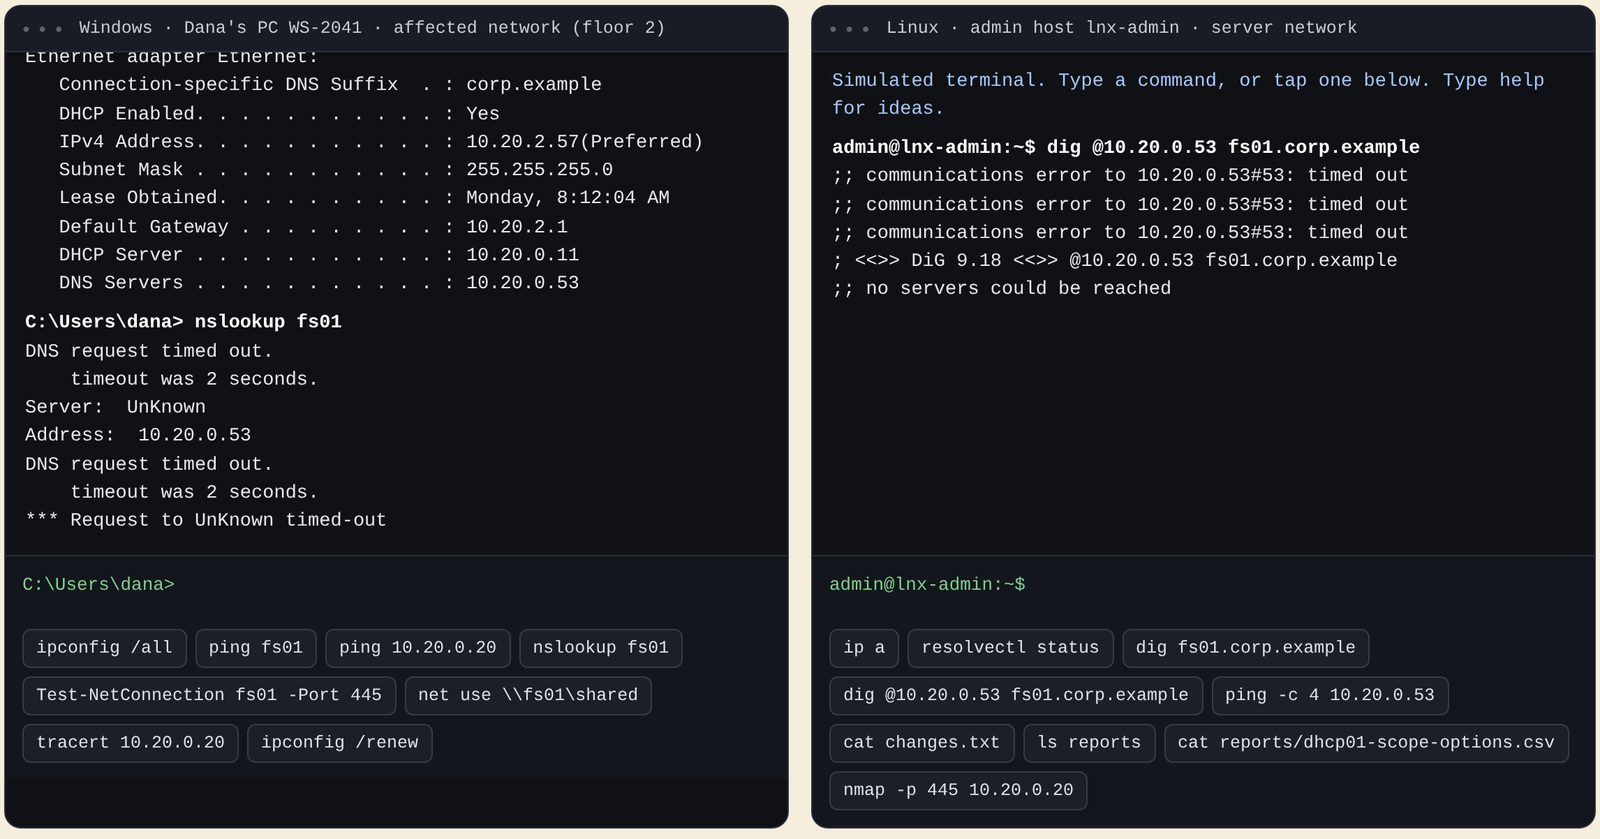Select the 'Subnet Mask' line in ipconfig output
The height and width of the screenshot is (839, 1600).
click(336, 170)
